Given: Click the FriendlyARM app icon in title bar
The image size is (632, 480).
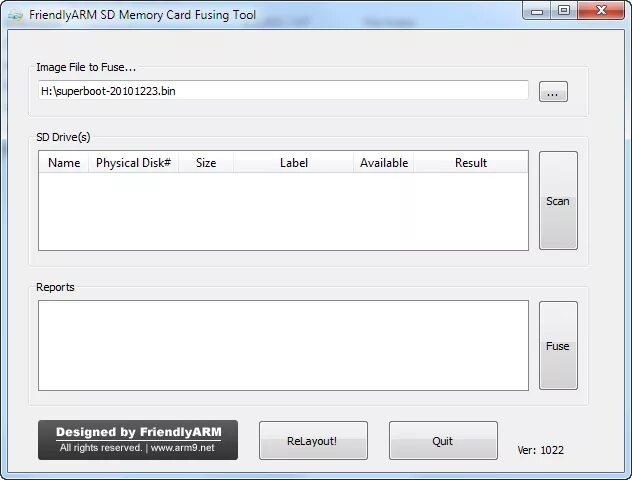Looking at the screenshot, I should (16, 15).
